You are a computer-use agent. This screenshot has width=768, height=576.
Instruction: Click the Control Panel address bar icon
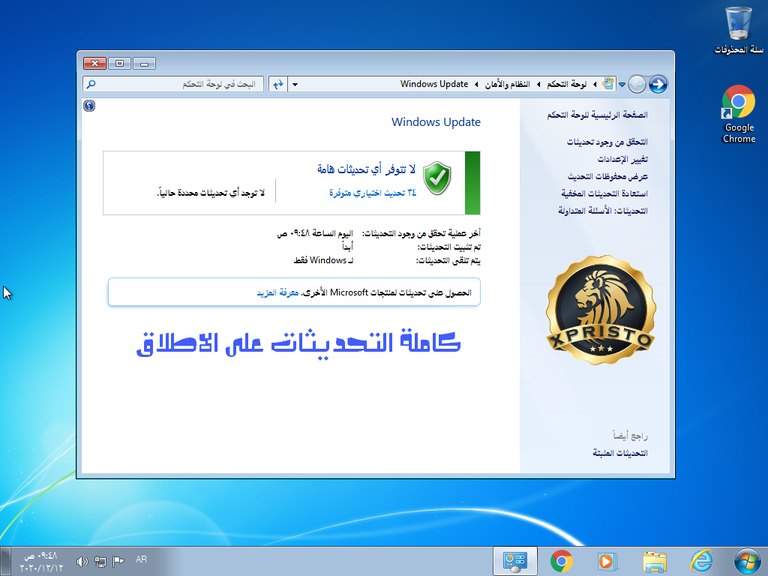pyautogui.click(x=608, y=84)
